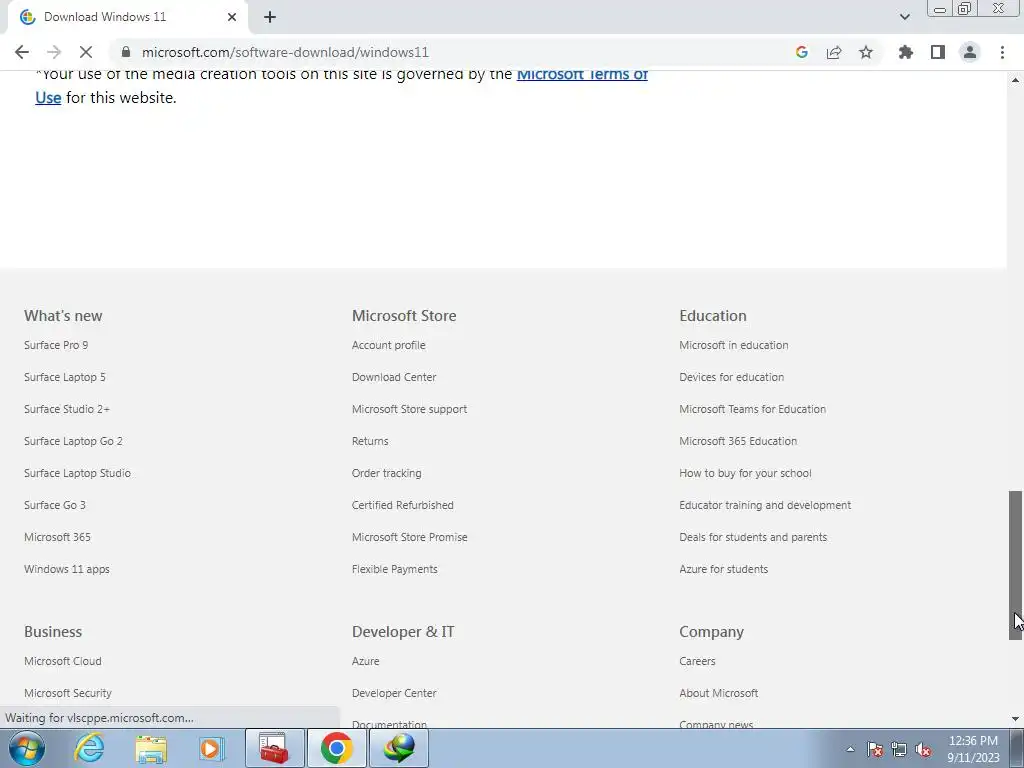Screen dimensions: 1024x768
Task: Share this page icon
Action: click(834, 52)
